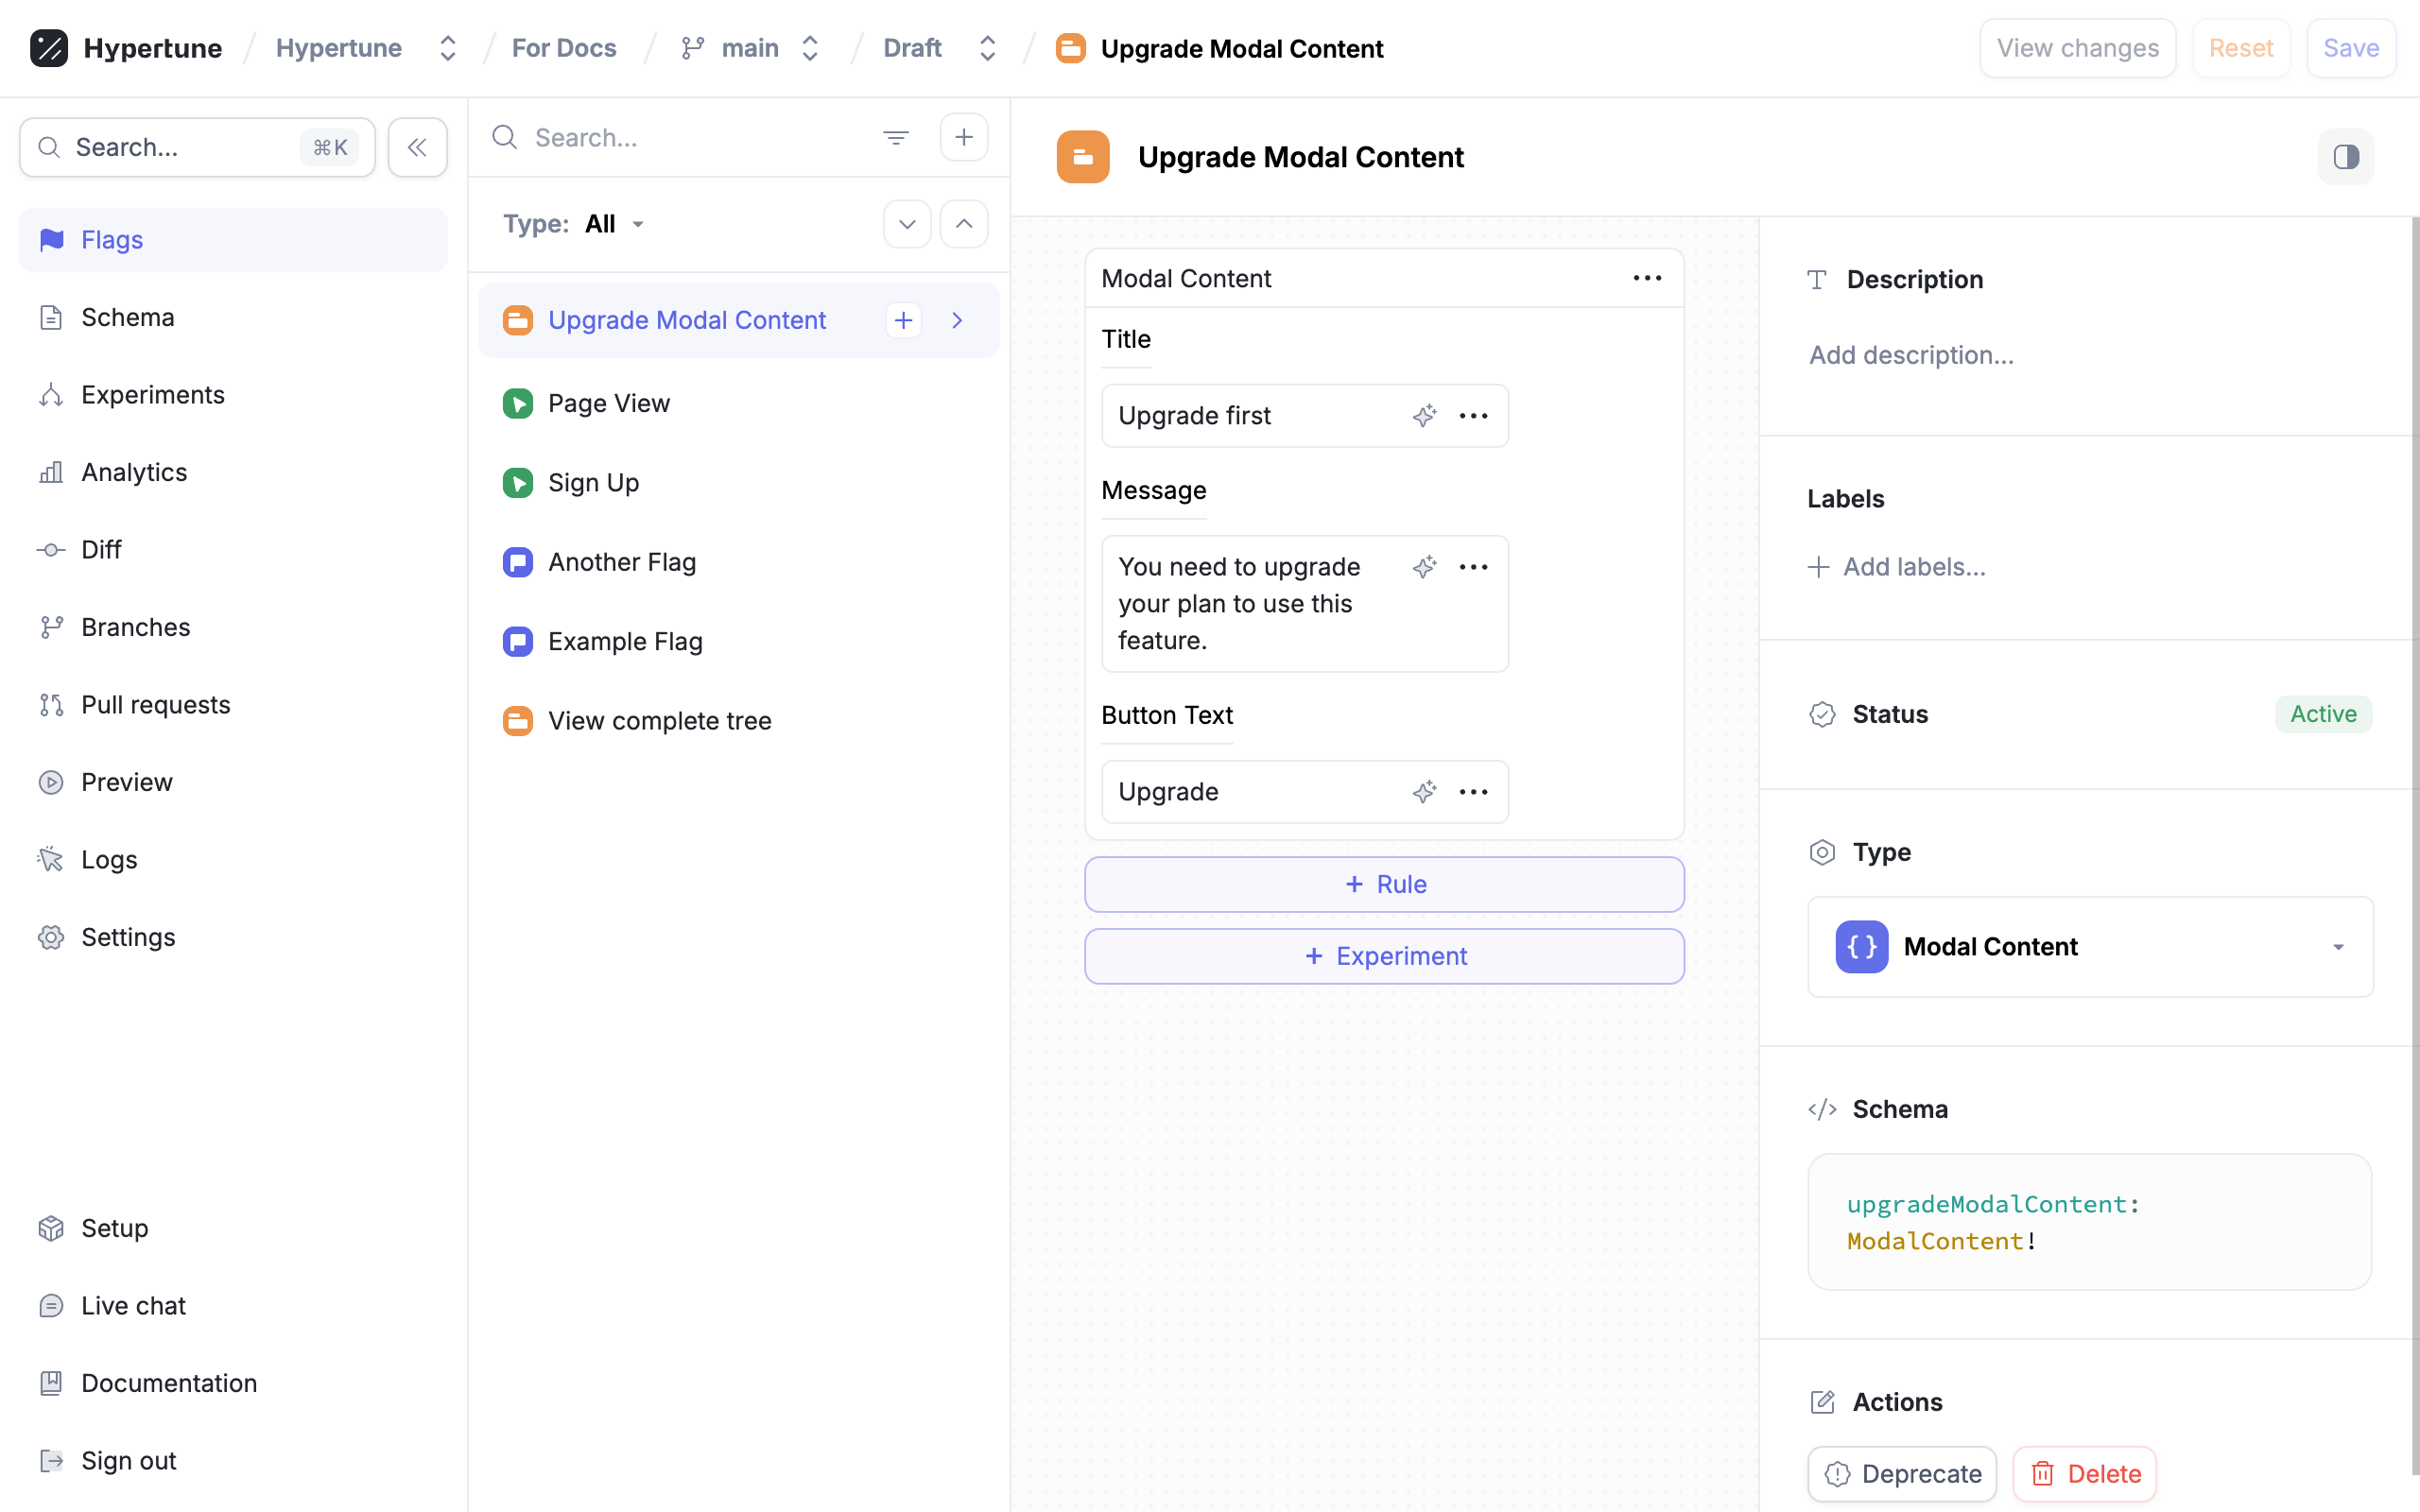Click the filter icon in flags search
The image size is (2420, 1512).
pos(895,137)
